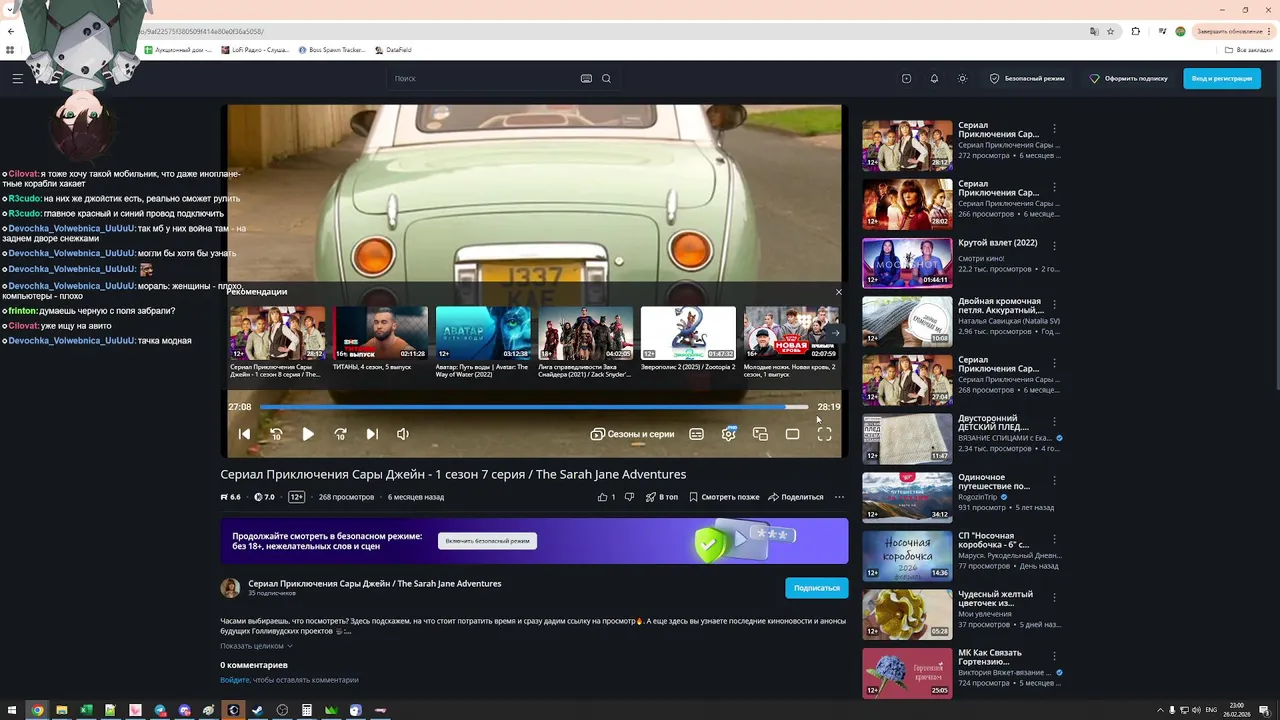The width and height of the screenshot is (1280, 720).
Task: Enable picture-in-picture mode
Action: click(760, 434)
